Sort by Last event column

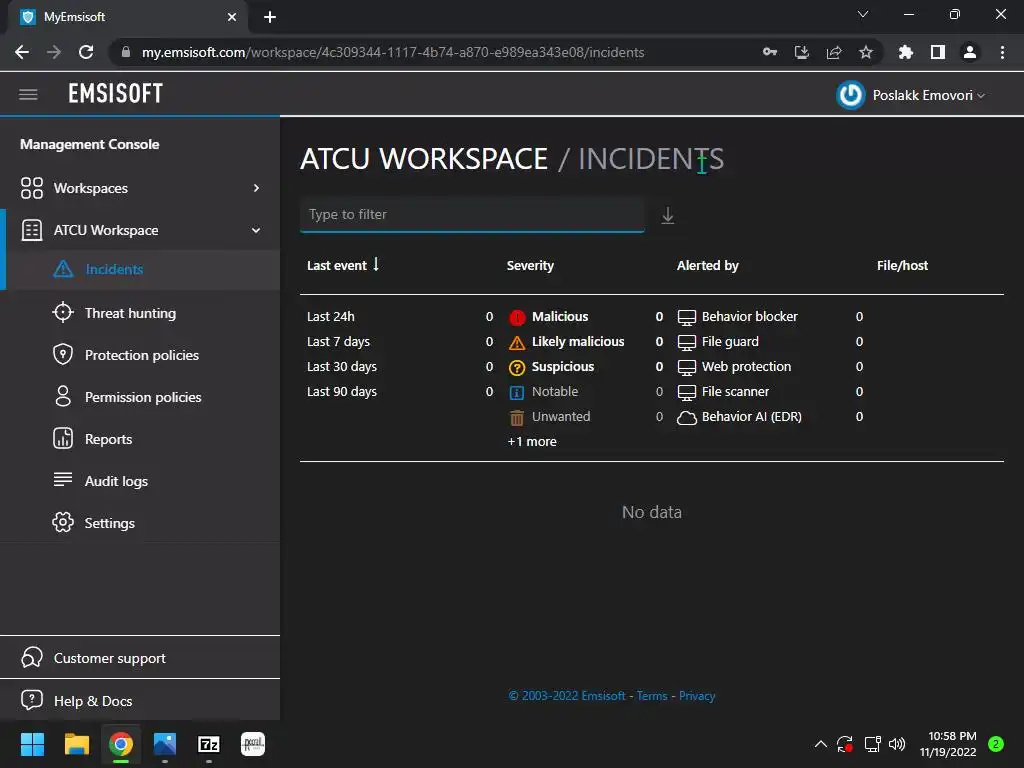(343, 265)
